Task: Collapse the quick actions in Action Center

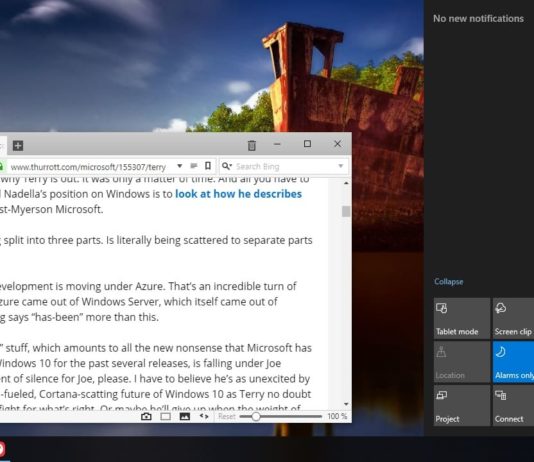Action: pyautogui.click(x=449, y=282)
